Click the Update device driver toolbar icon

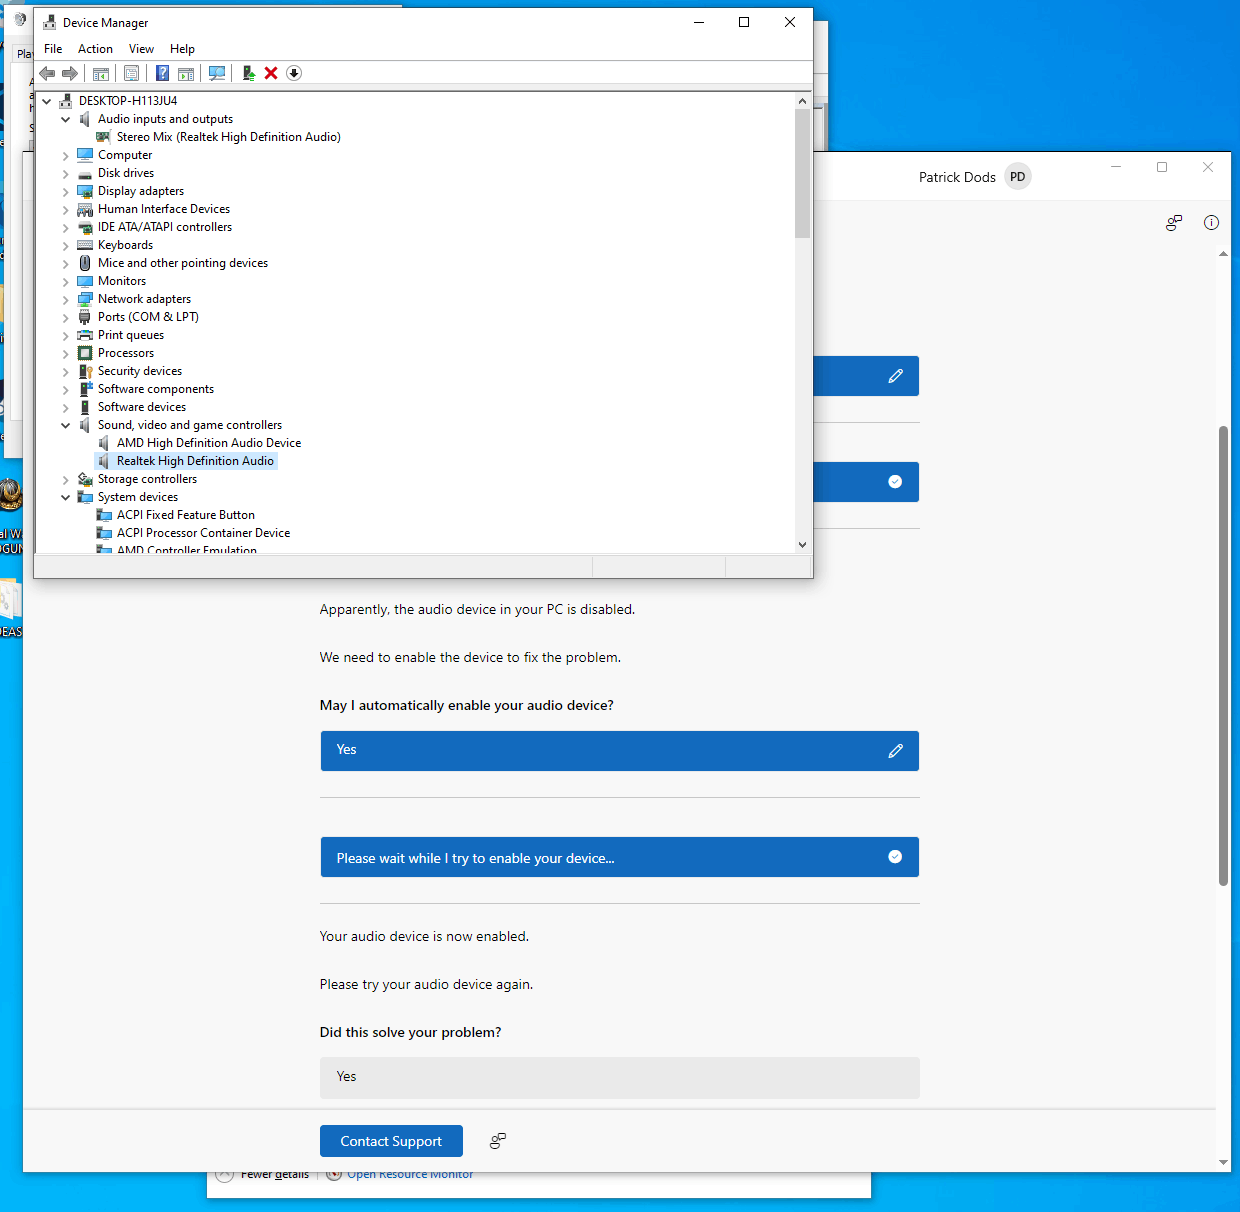click(249, 73)
